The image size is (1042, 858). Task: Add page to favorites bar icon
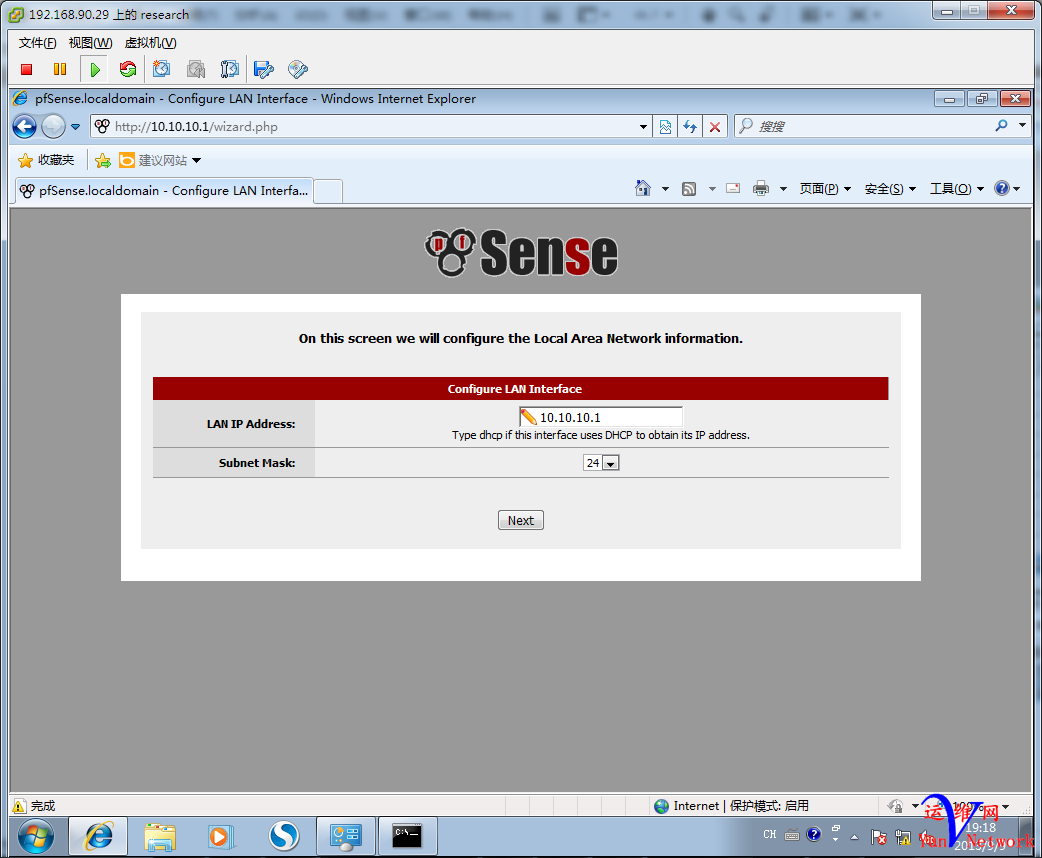103,160
